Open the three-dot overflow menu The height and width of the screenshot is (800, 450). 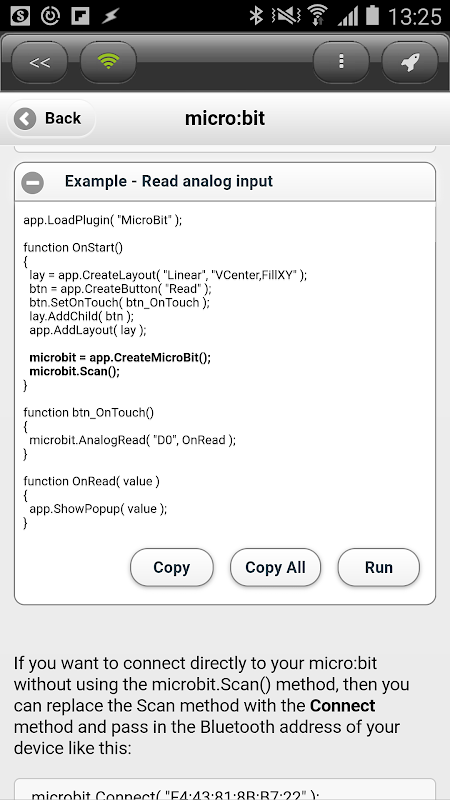[341, 63]
